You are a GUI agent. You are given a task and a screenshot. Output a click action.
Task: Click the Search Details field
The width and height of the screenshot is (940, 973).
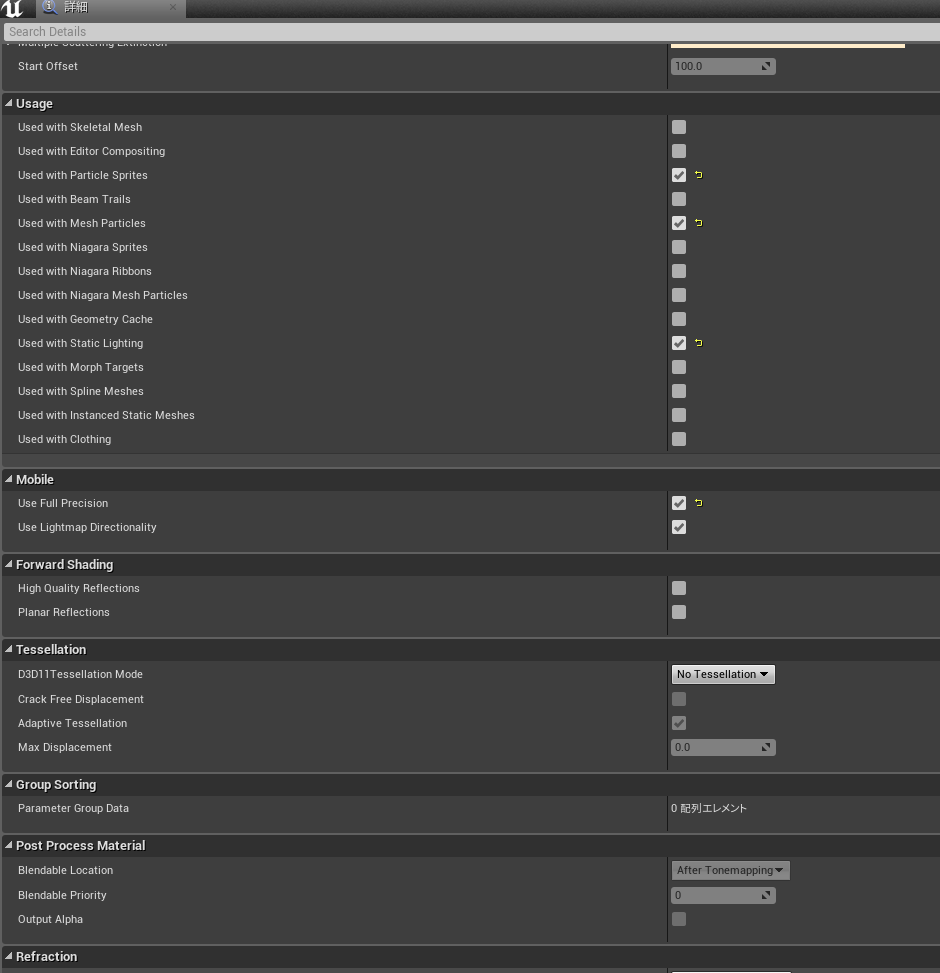(x=472, y=32)
